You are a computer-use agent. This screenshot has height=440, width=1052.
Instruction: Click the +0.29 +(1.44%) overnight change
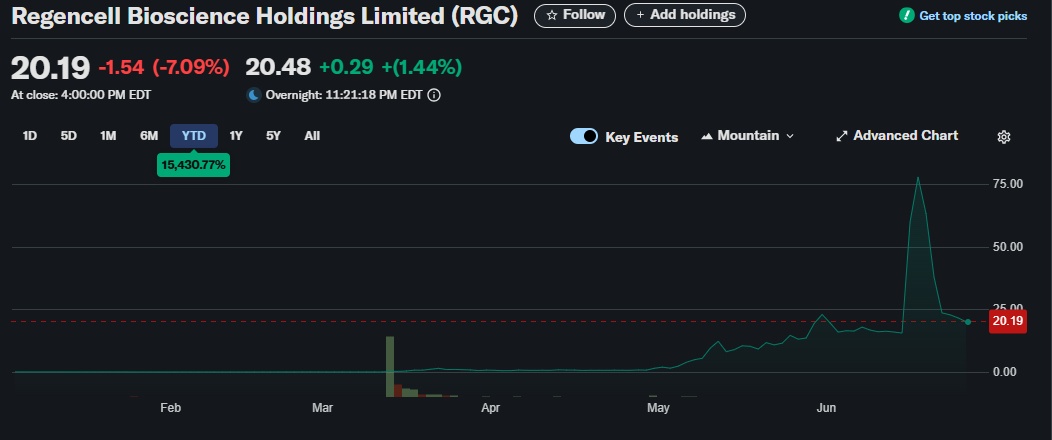tap(390, 67)
